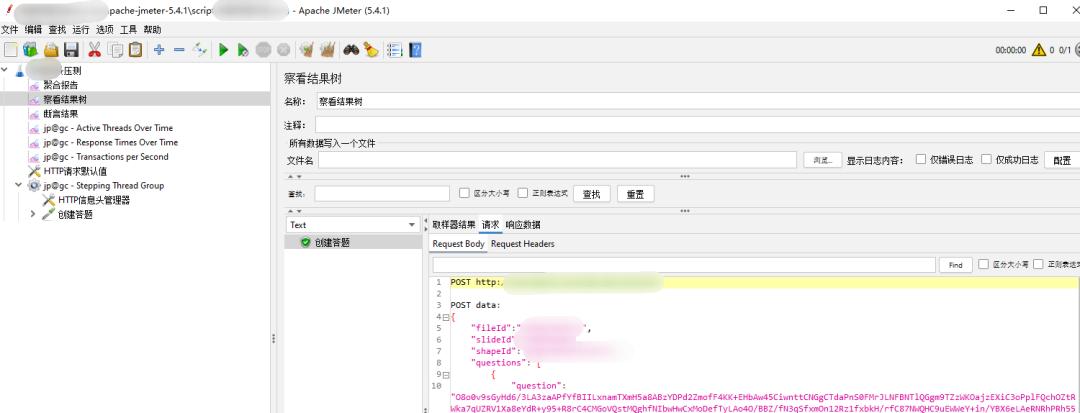
Task: Select jp@gc - Active Threads Over Time
Action: (x=107, y=128)
